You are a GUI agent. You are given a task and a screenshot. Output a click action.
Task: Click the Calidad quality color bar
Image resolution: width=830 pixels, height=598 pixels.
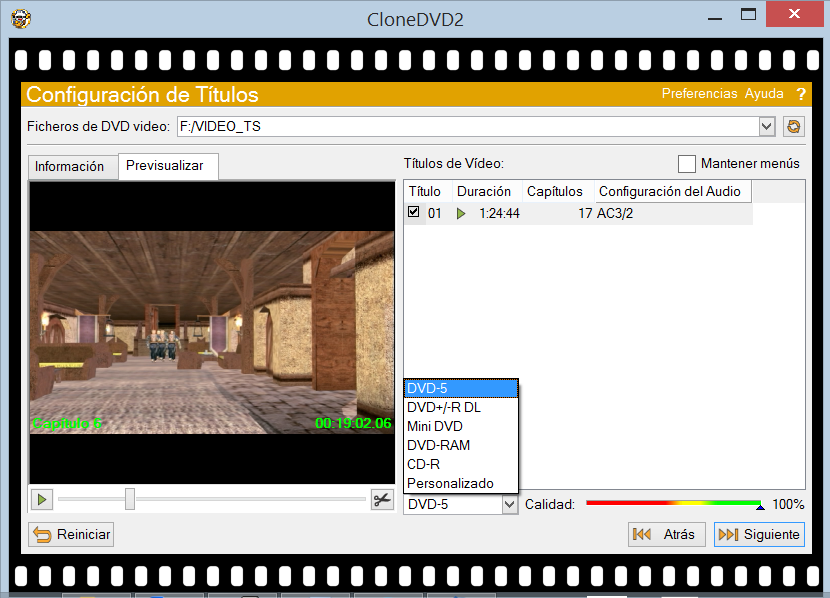[675, 504]
